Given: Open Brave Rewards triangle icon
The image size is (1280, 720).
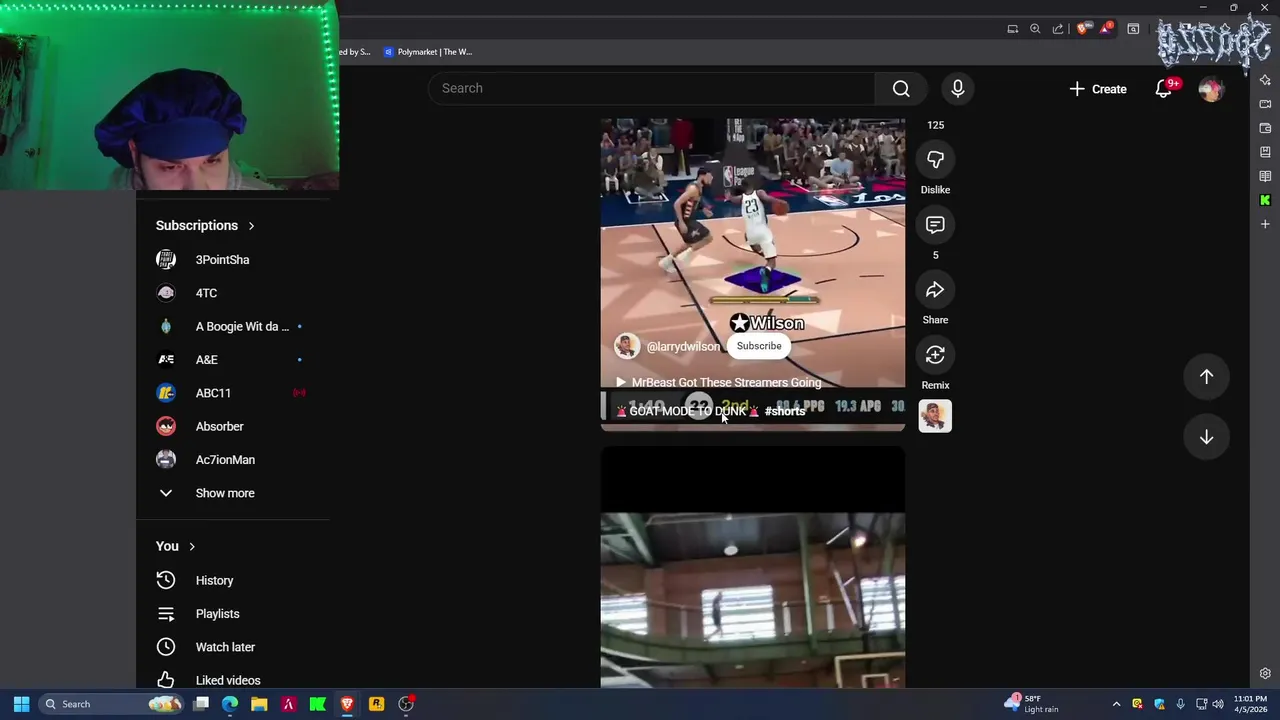Looking at the screenshot, I should coord(1105,29).
